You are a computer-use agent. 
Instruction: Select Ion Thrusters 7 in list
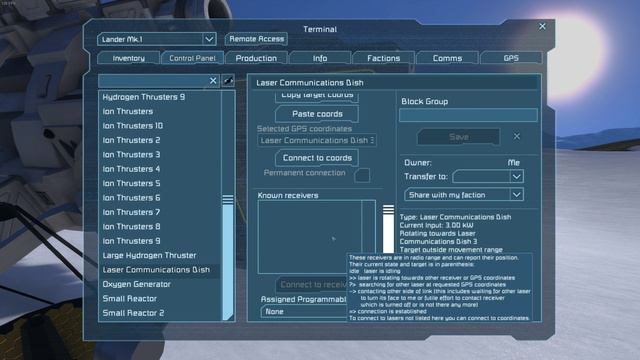click(159, 212)
